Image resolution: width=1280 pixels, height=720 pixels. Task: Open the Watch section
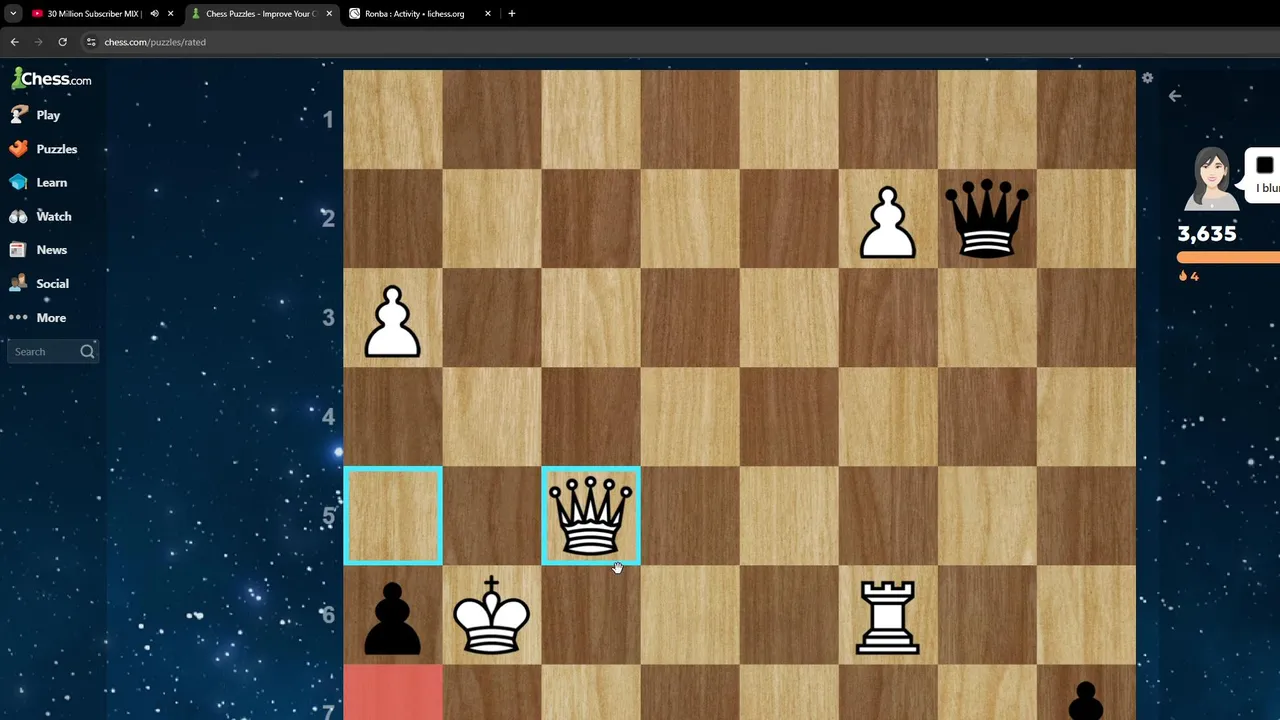click(53, 217)
